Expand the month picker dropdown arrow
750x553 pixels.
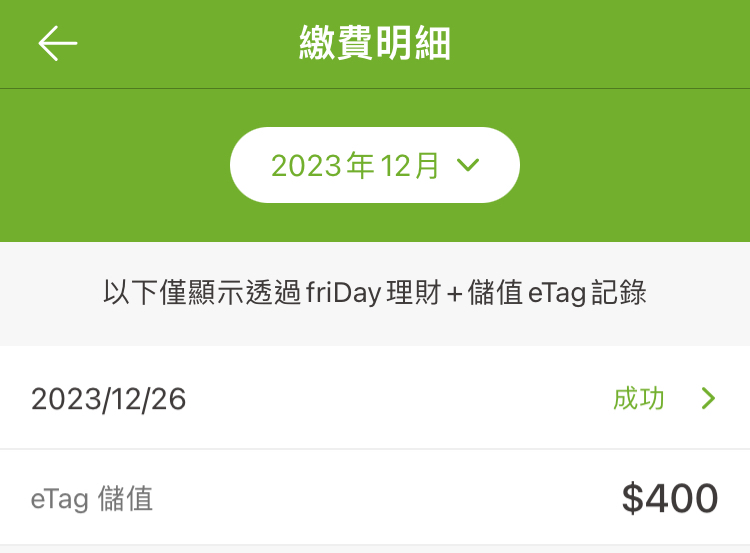point(468,165)
